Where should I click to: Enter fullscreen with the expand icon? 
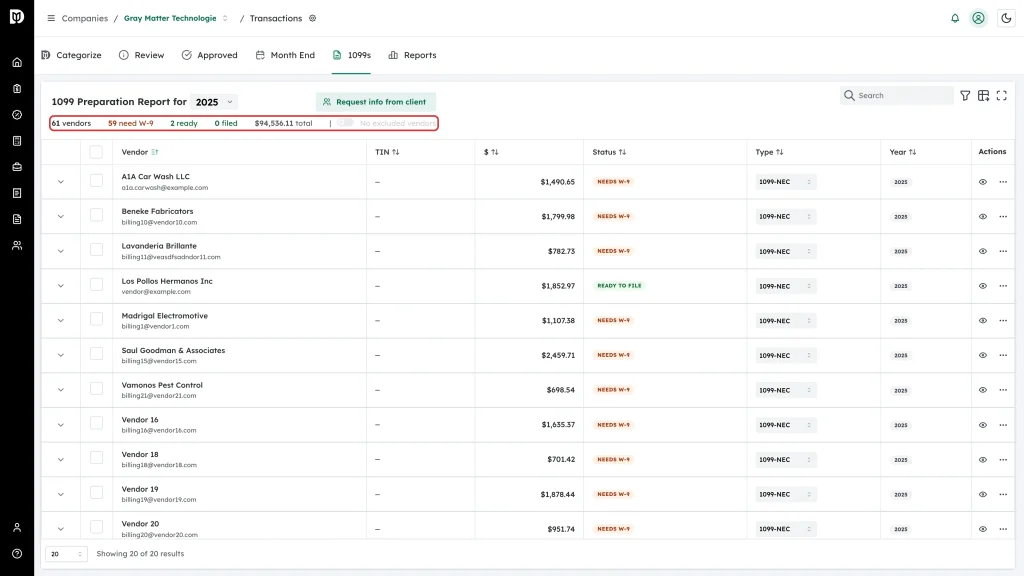point(1002,95)
